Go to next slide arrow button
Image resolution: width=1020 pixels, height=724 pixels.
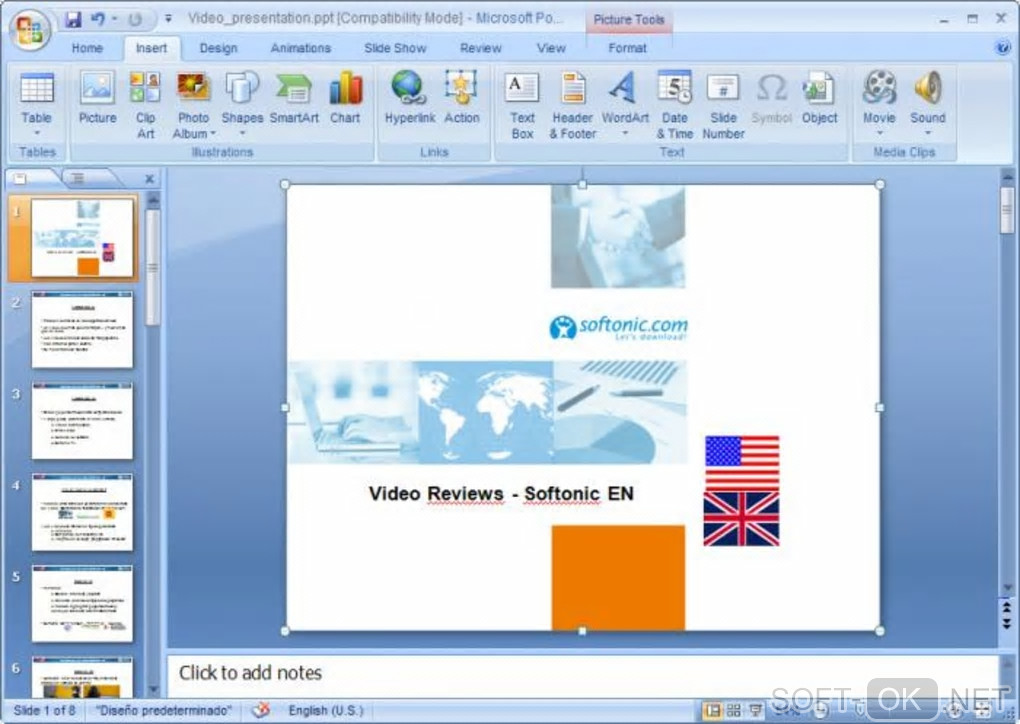click(1006, 623)
